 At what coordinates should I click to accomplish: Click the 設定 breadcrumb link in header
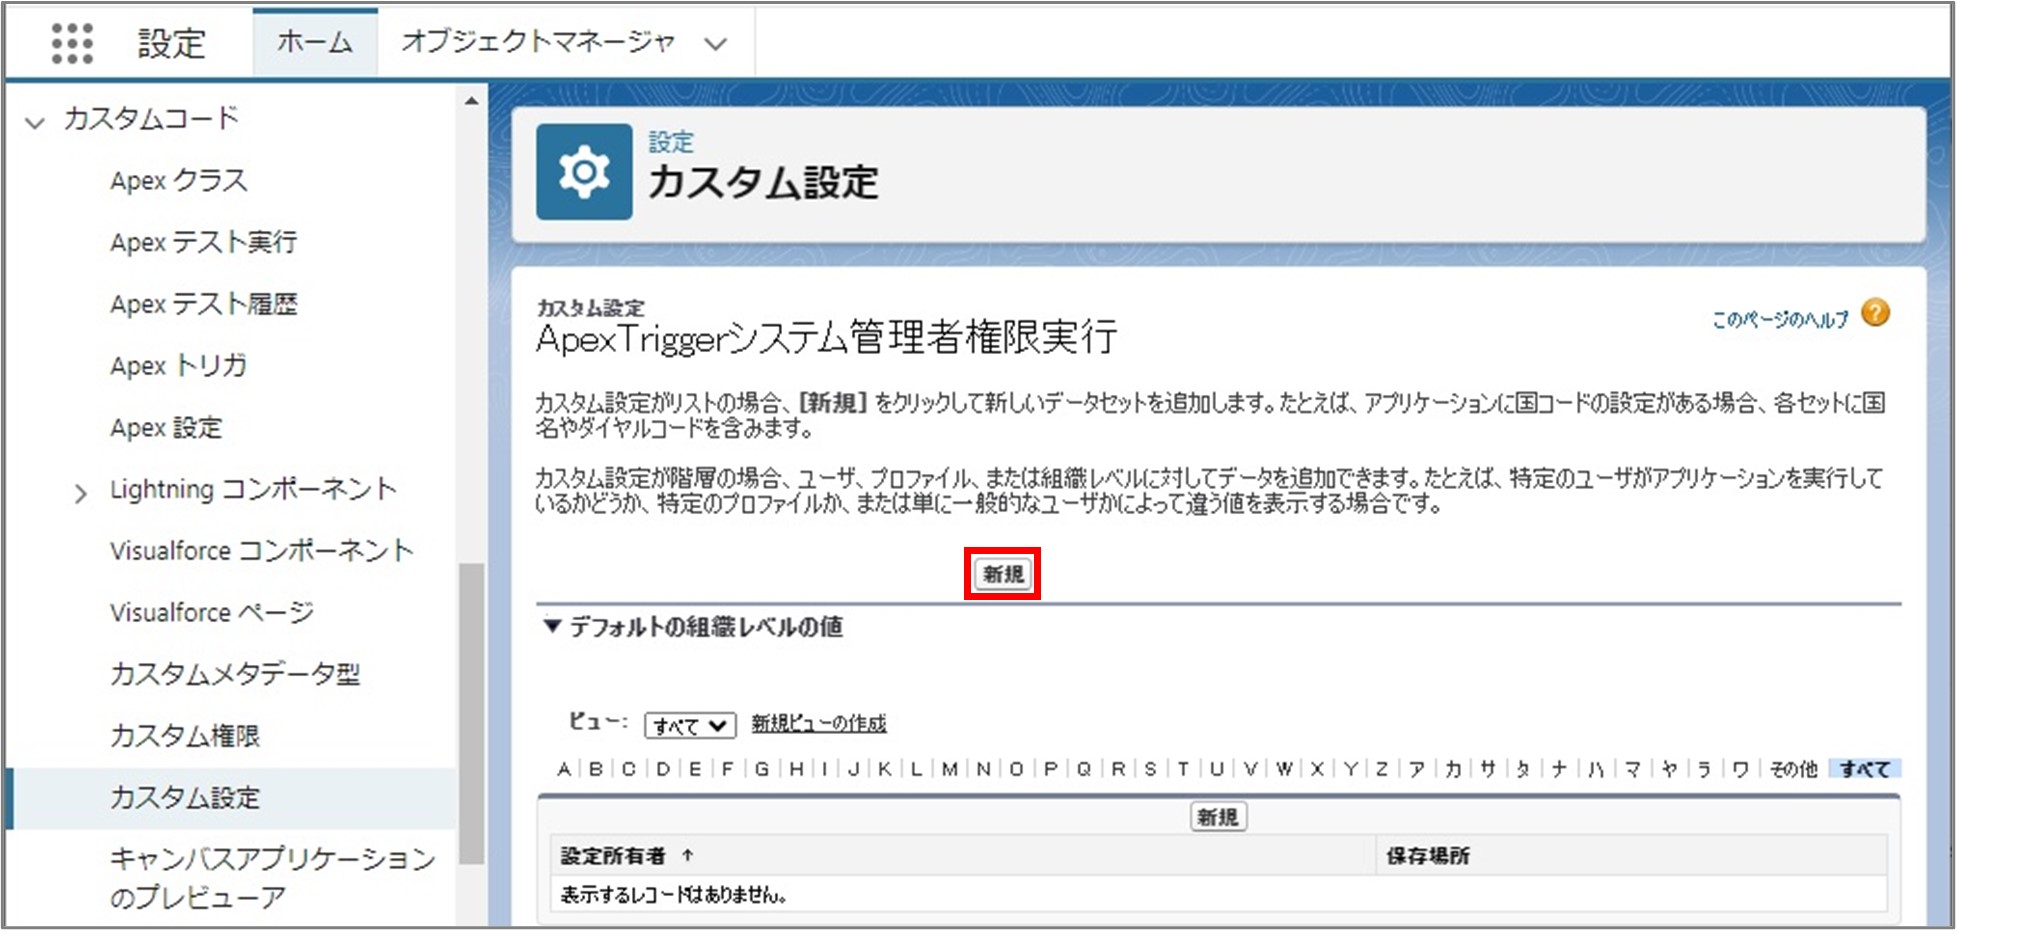[x=671, y=142]
